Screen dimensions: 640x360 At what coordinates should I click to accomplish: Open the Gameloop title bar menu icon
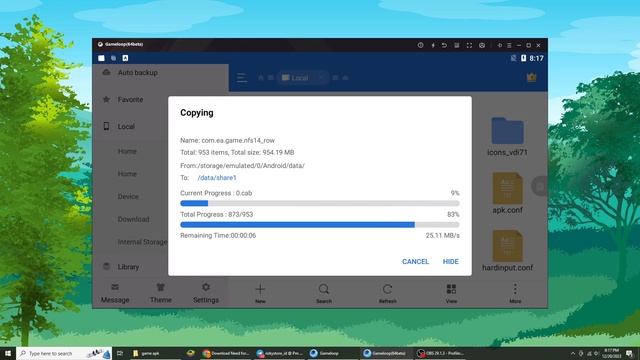[x=509, y=45]
